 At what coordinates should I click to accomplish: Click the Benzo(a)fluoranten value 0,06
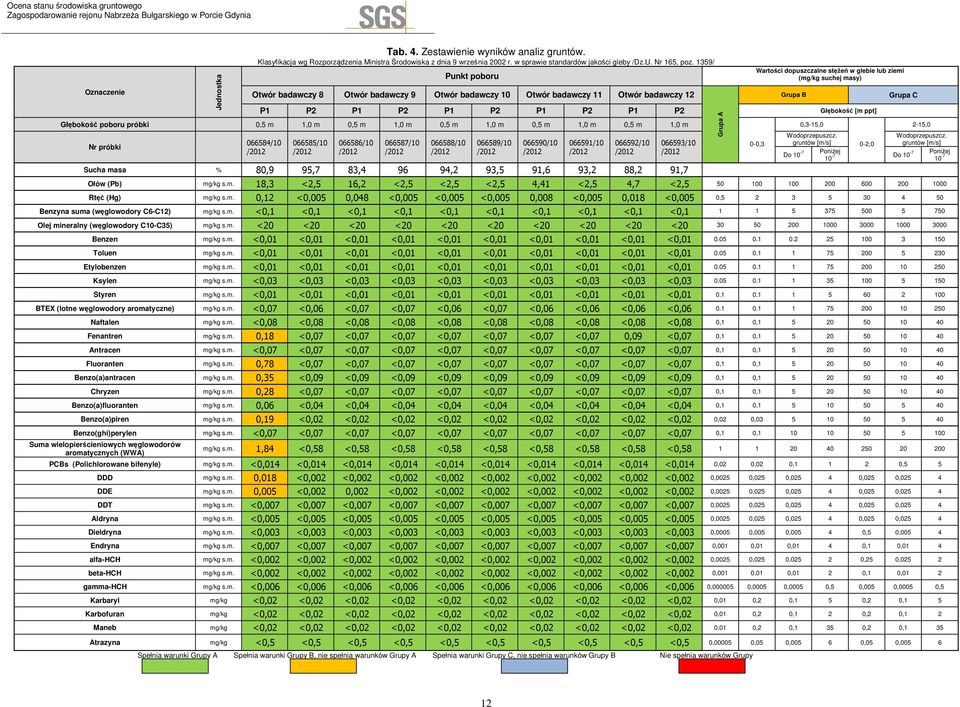(x=264, y=405)
